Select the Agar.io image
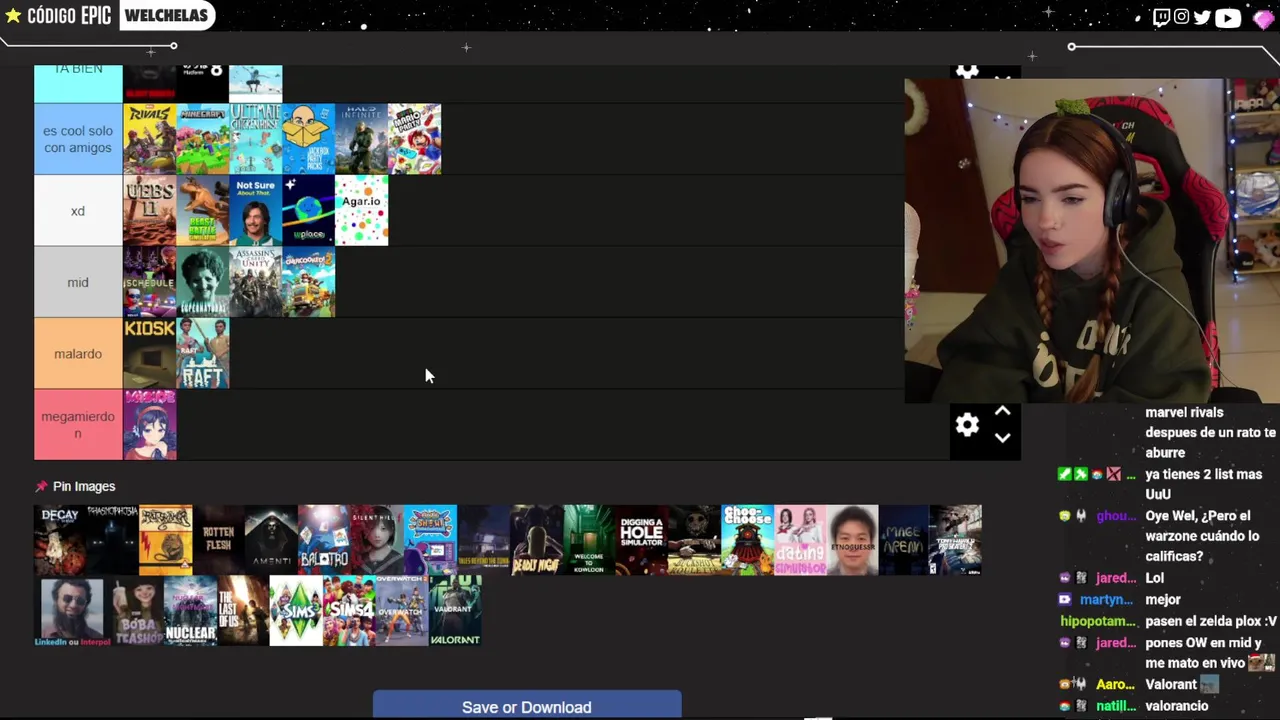 [x=361, y=211]
